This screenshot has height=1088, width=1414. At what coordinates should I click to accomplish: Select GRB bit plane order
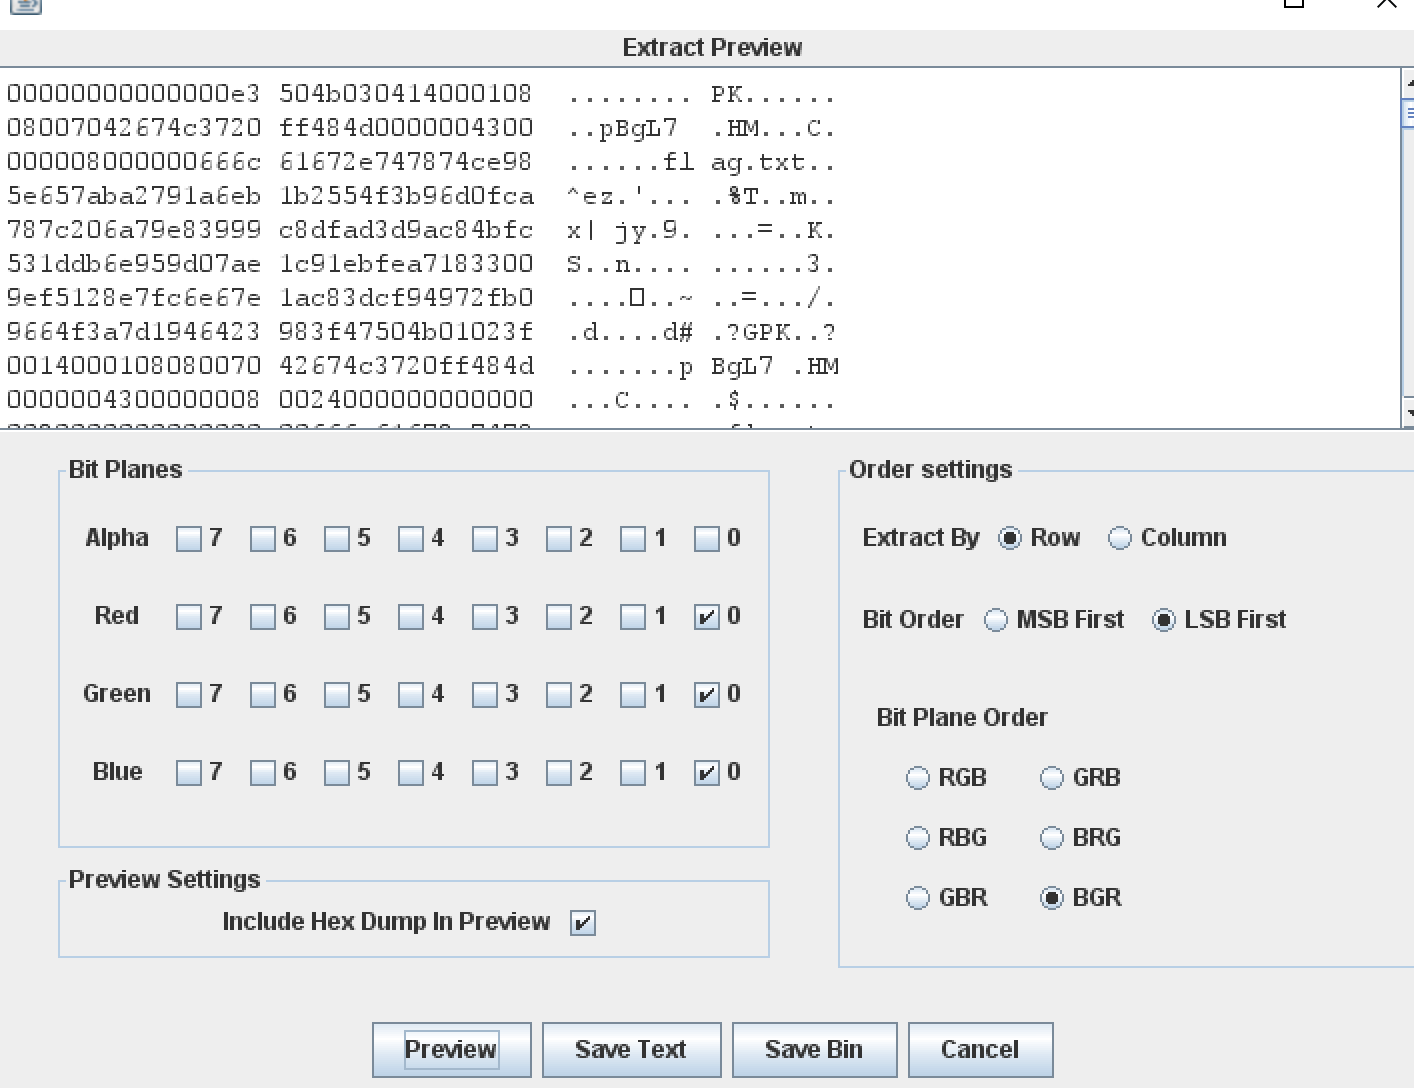(x=1052, y=778)
